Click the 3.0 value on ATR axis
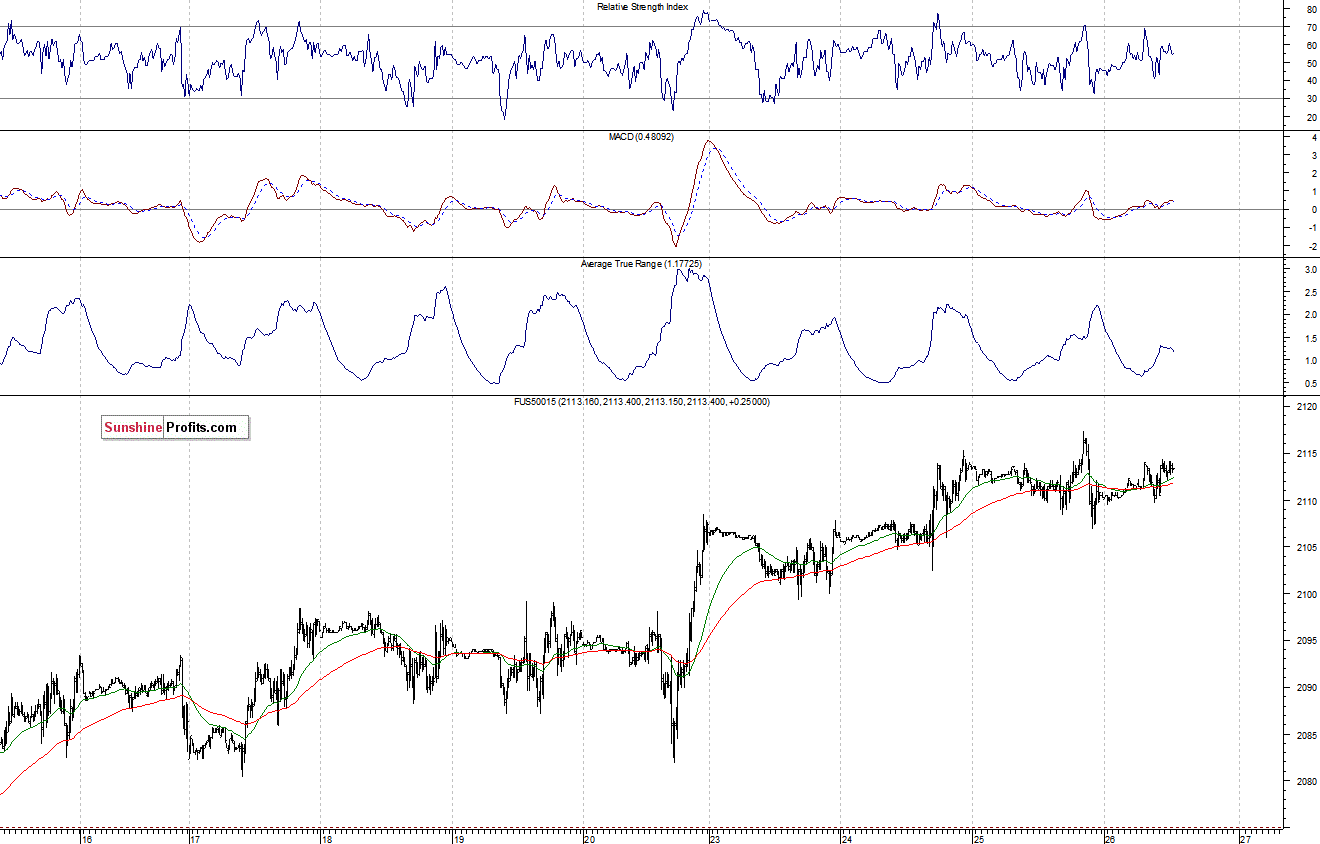 1309,270
